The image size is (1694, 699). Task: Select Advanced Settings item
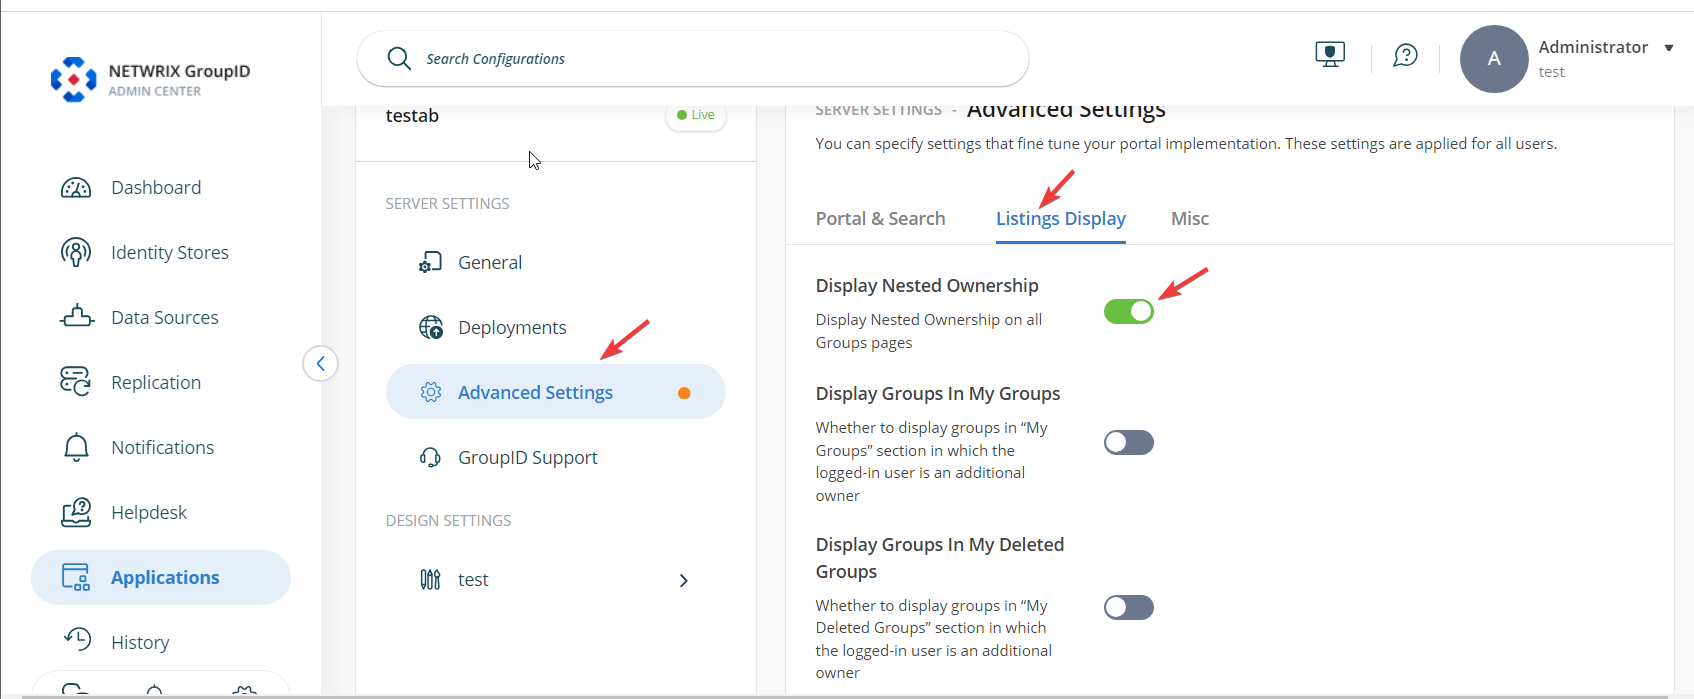click(x=555, y=392)
